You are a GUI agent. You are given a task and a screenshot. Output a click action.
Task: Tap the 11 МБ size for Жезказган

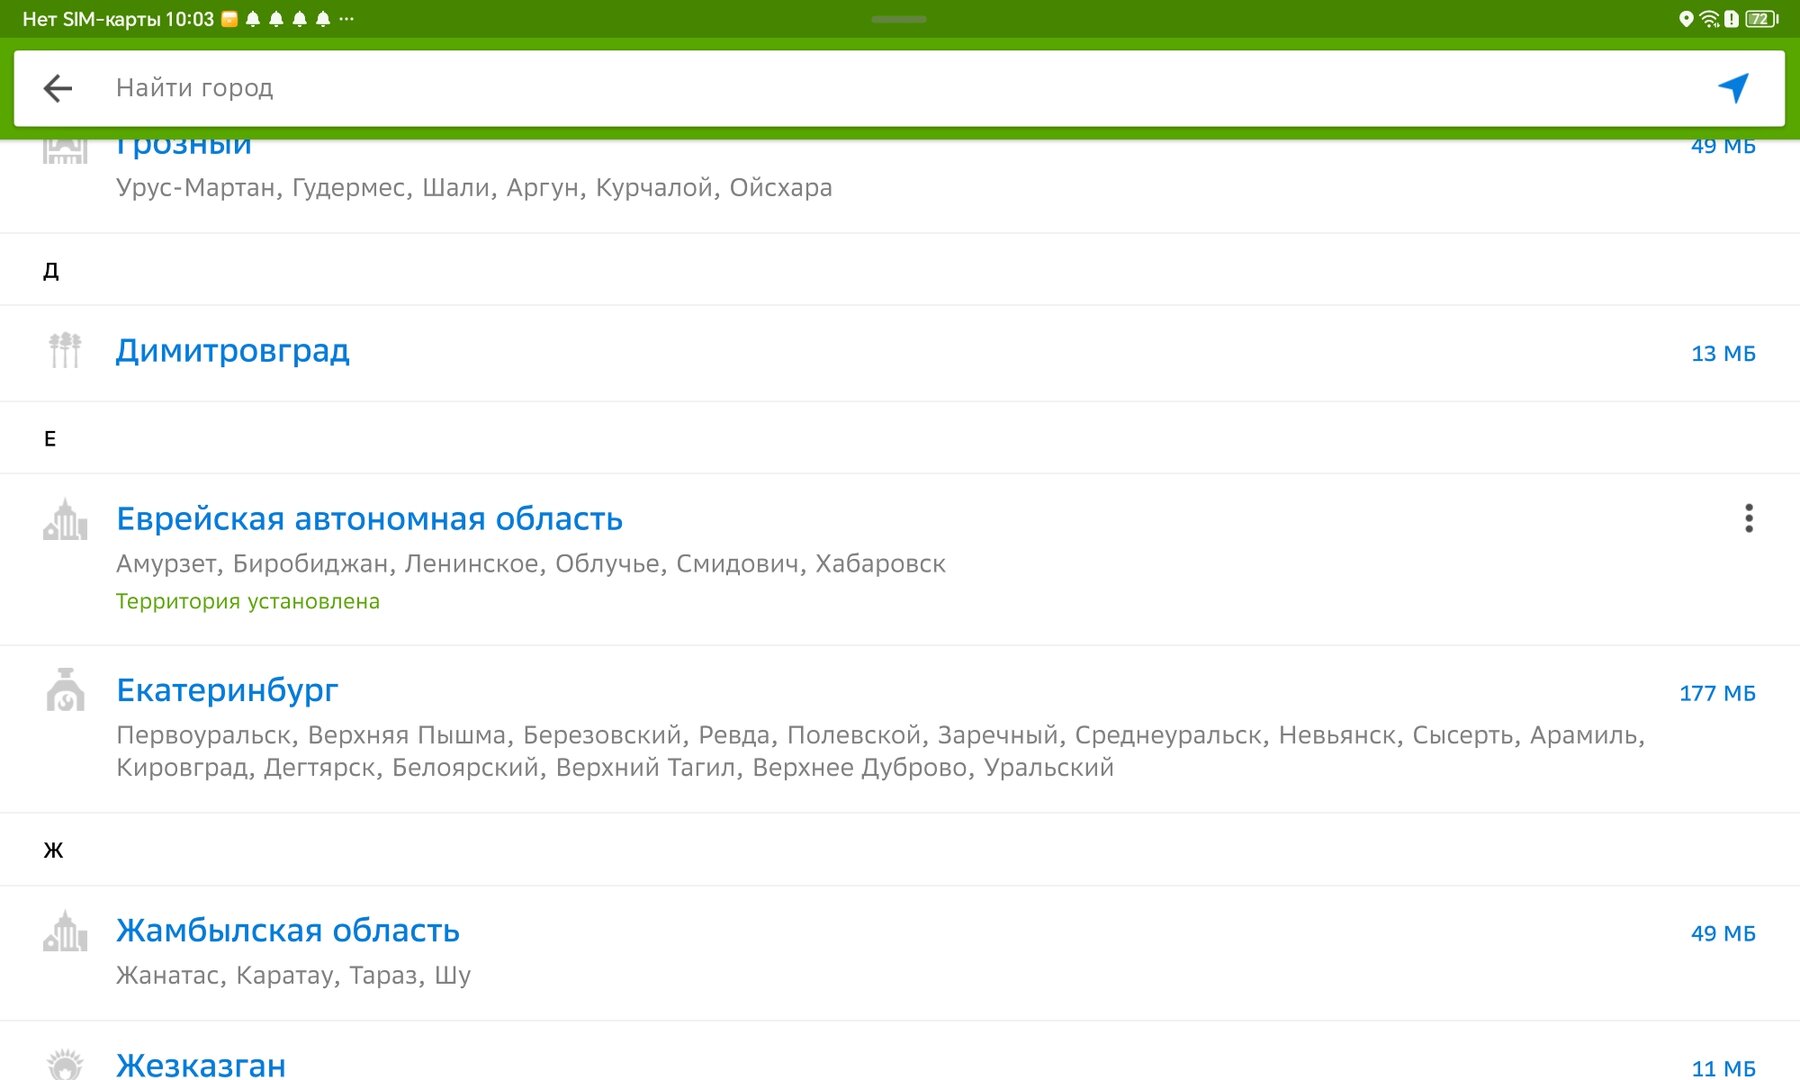pos(1723,1068)
